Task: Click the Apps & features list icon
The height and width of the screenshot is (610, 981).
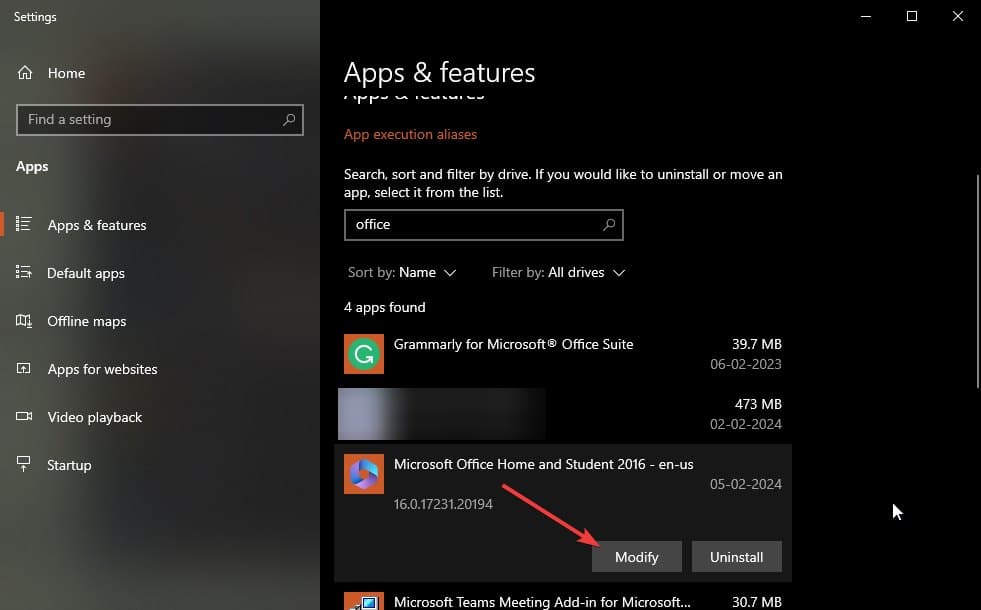Action: pos(24,224)
